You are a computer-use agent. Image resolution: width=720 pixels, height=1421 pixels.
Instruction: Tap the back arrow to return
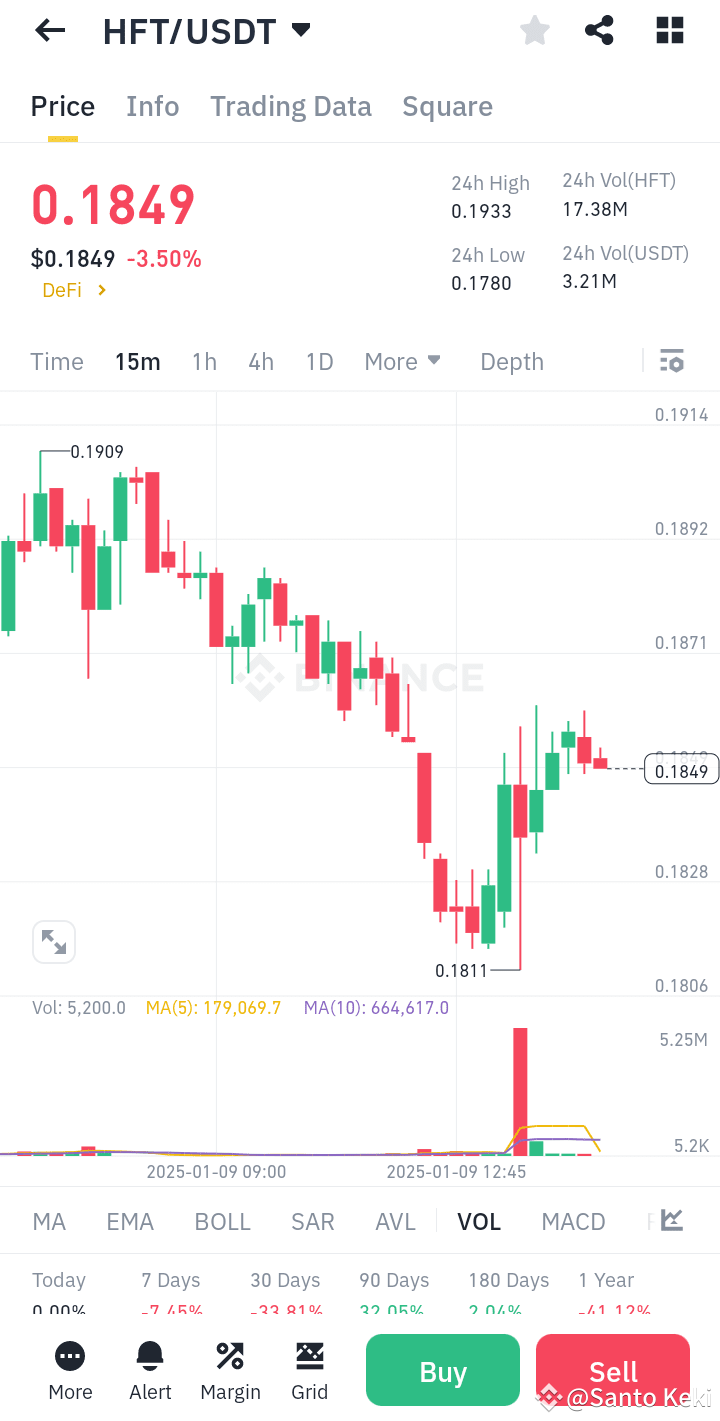tap(48, 30)
